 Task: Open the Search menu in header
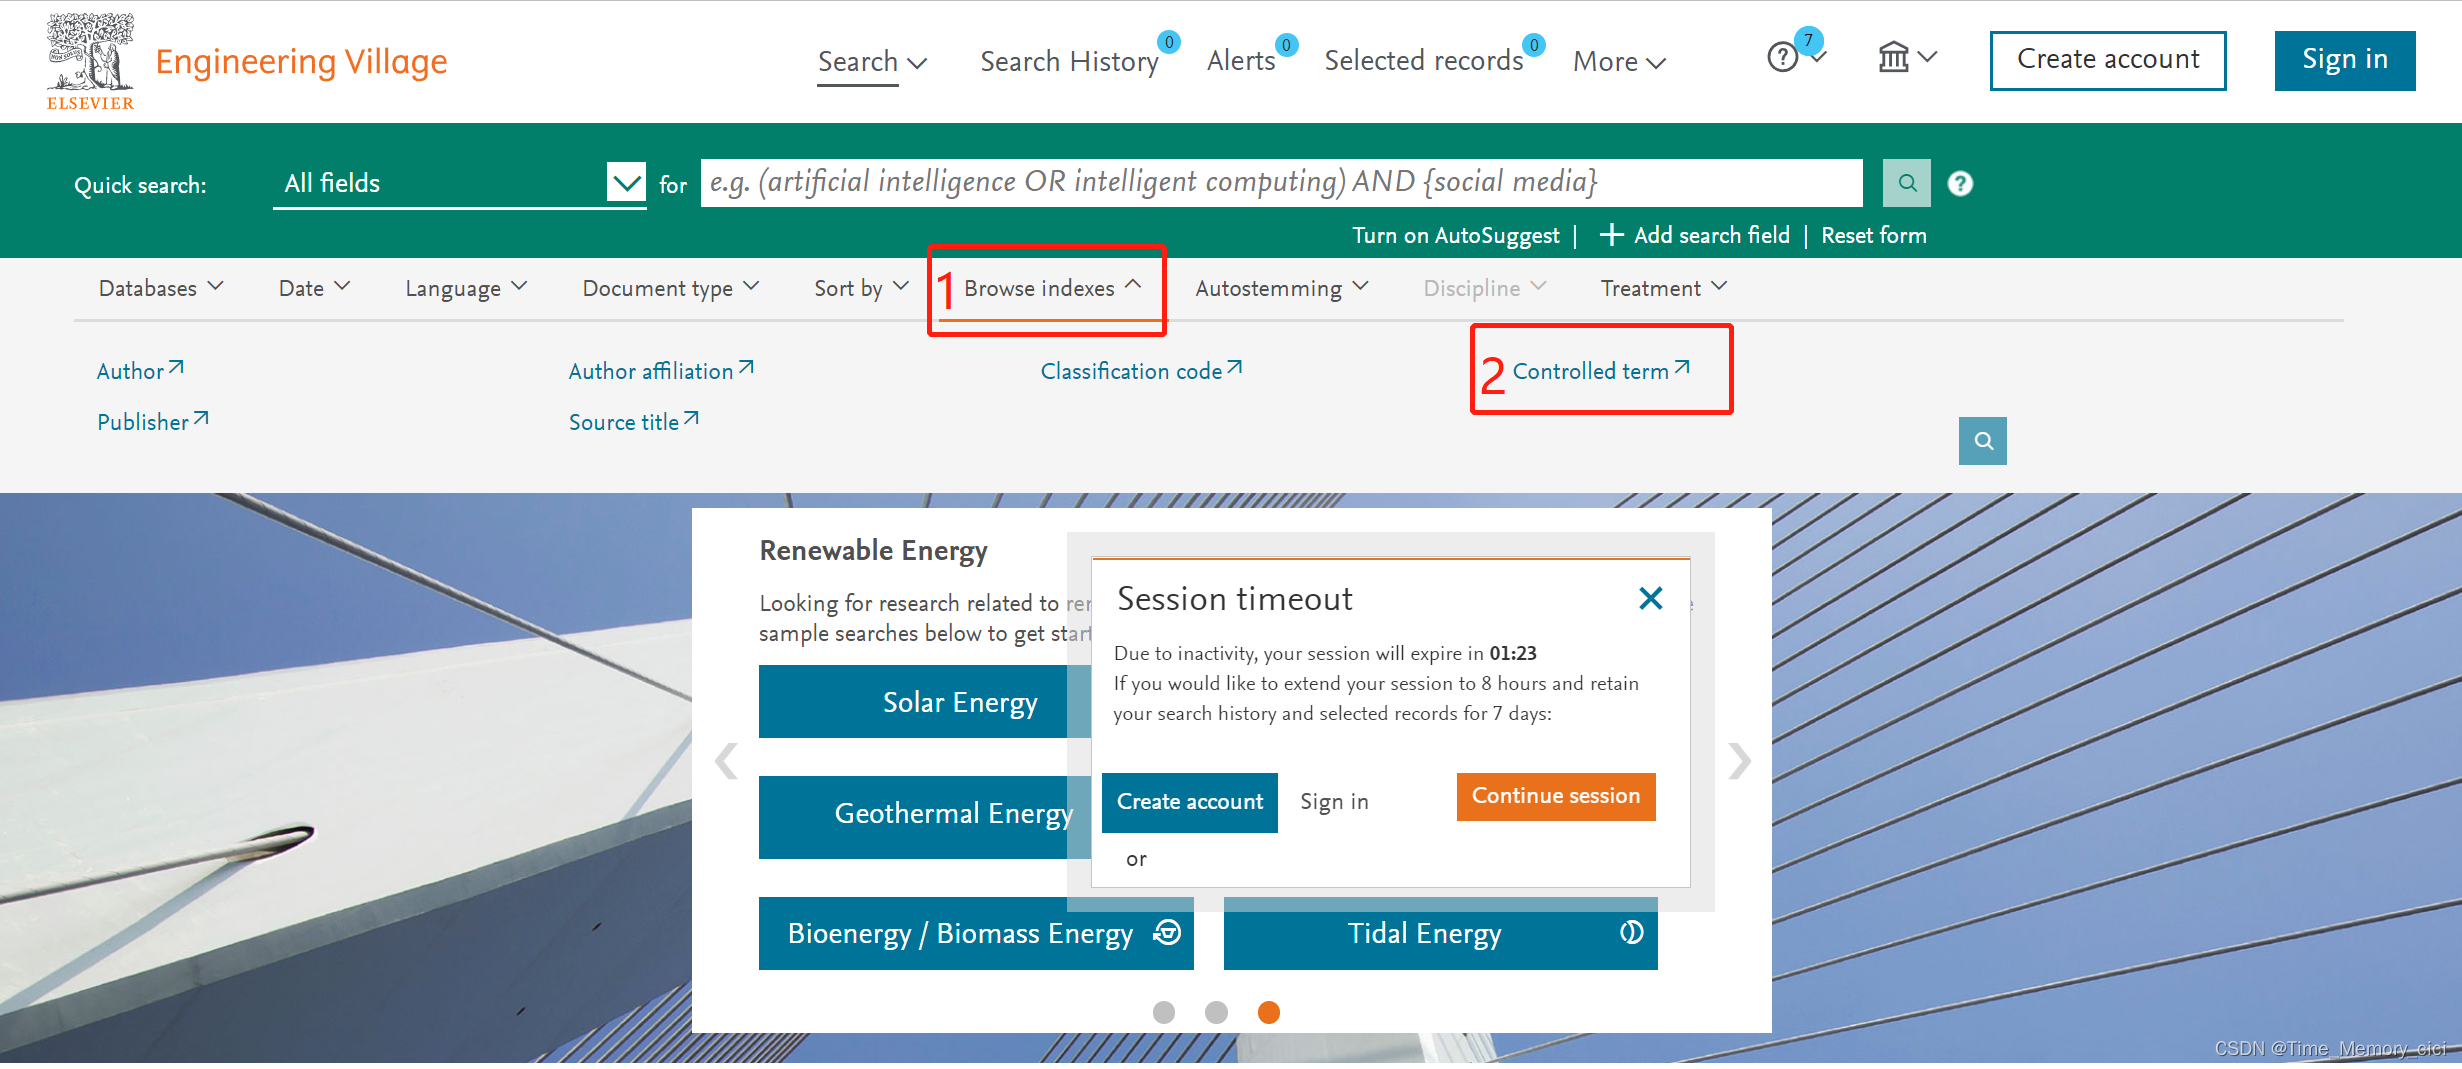(873, 61)
